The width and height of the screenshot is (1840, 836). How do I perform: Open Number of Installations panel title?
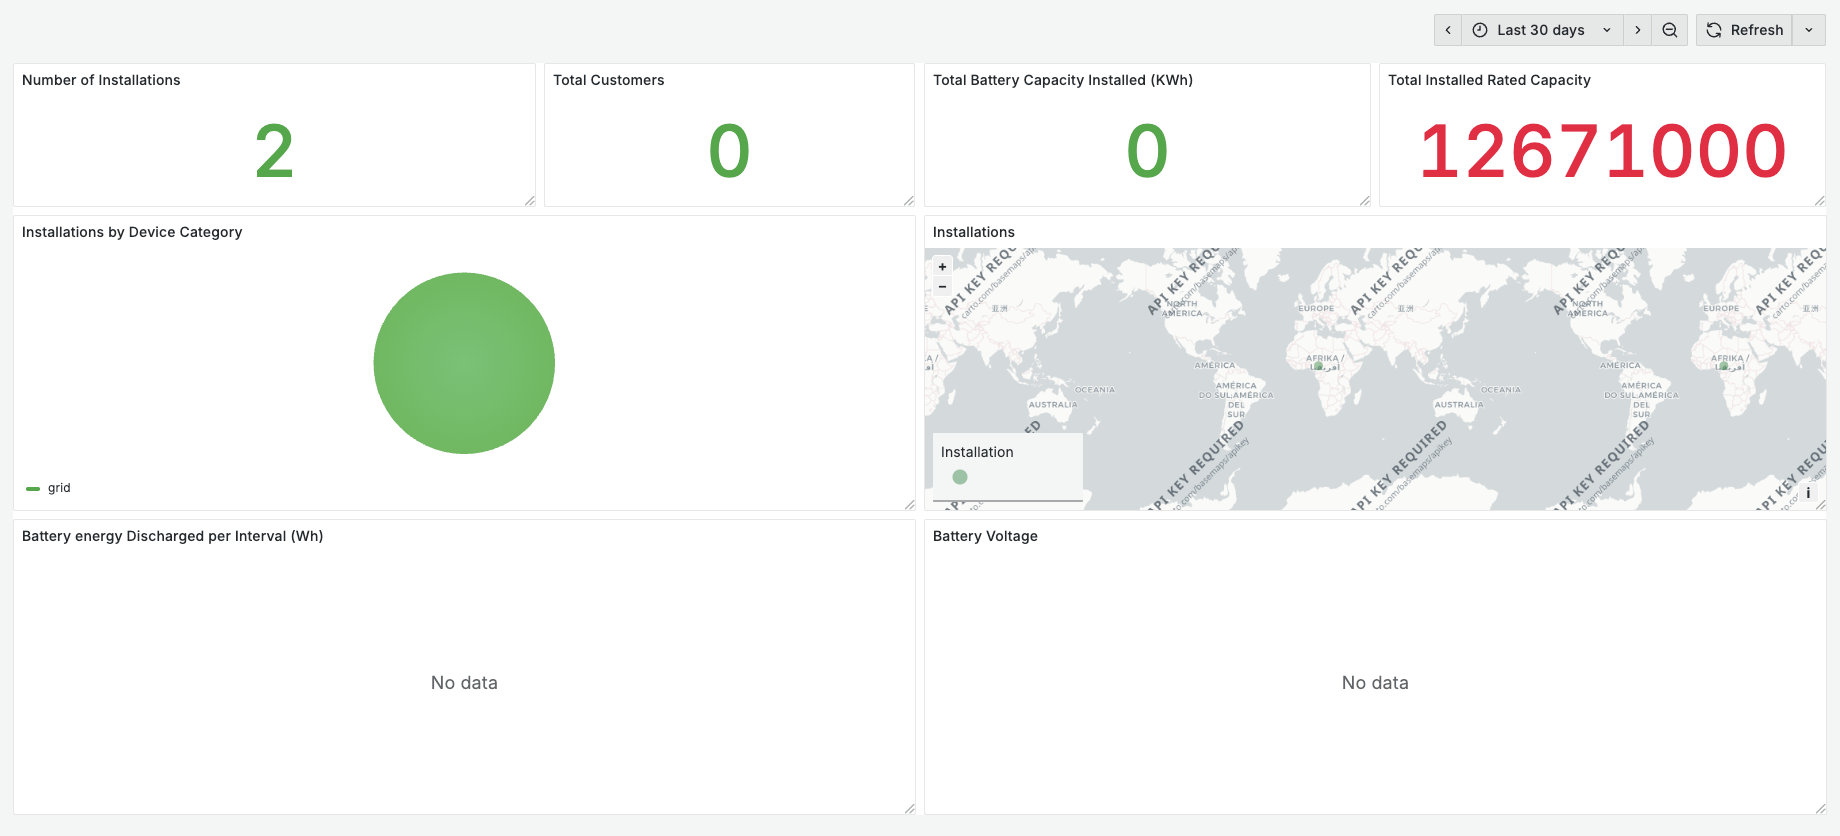pos(101,80)
